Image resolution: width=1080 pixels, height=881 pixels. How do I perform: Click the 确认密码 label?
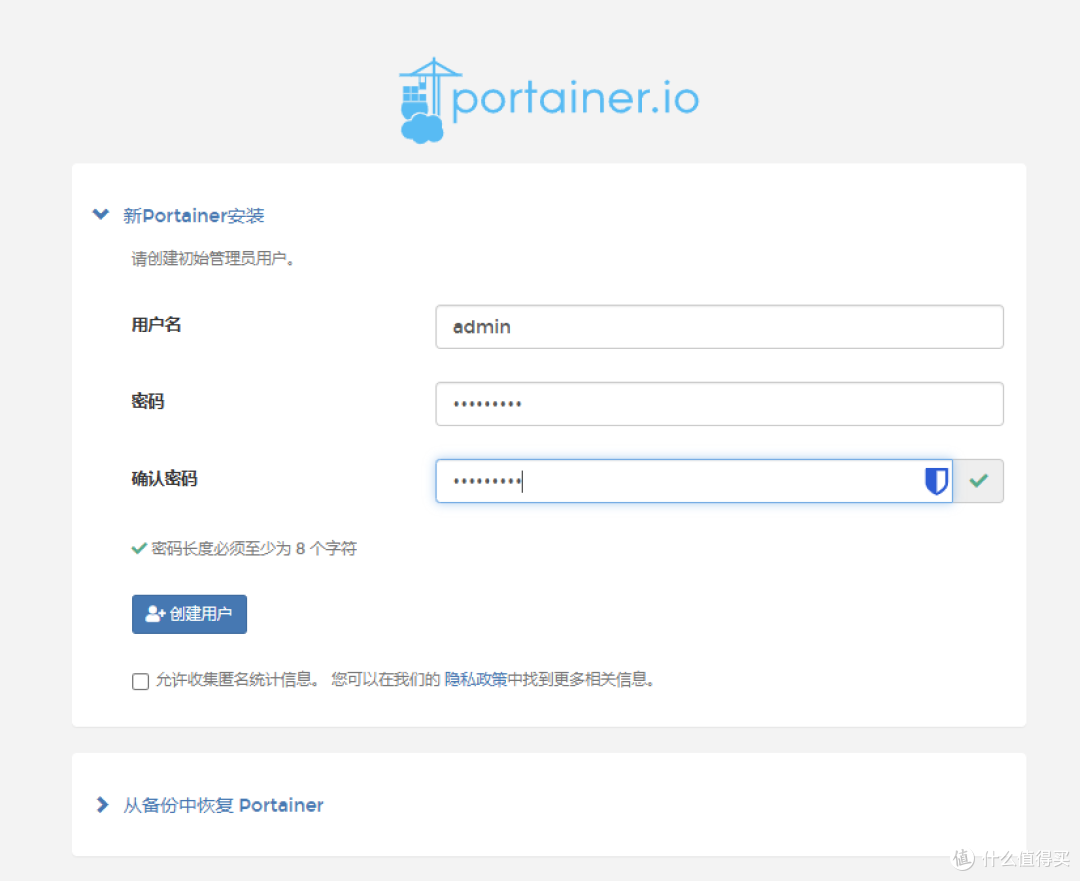tap(165, 478)
